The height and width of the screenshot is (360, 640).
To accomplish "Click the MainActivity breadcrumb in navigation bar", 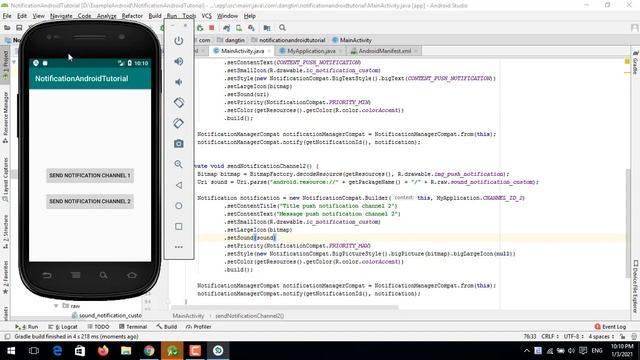I will [x=352, y=40].
